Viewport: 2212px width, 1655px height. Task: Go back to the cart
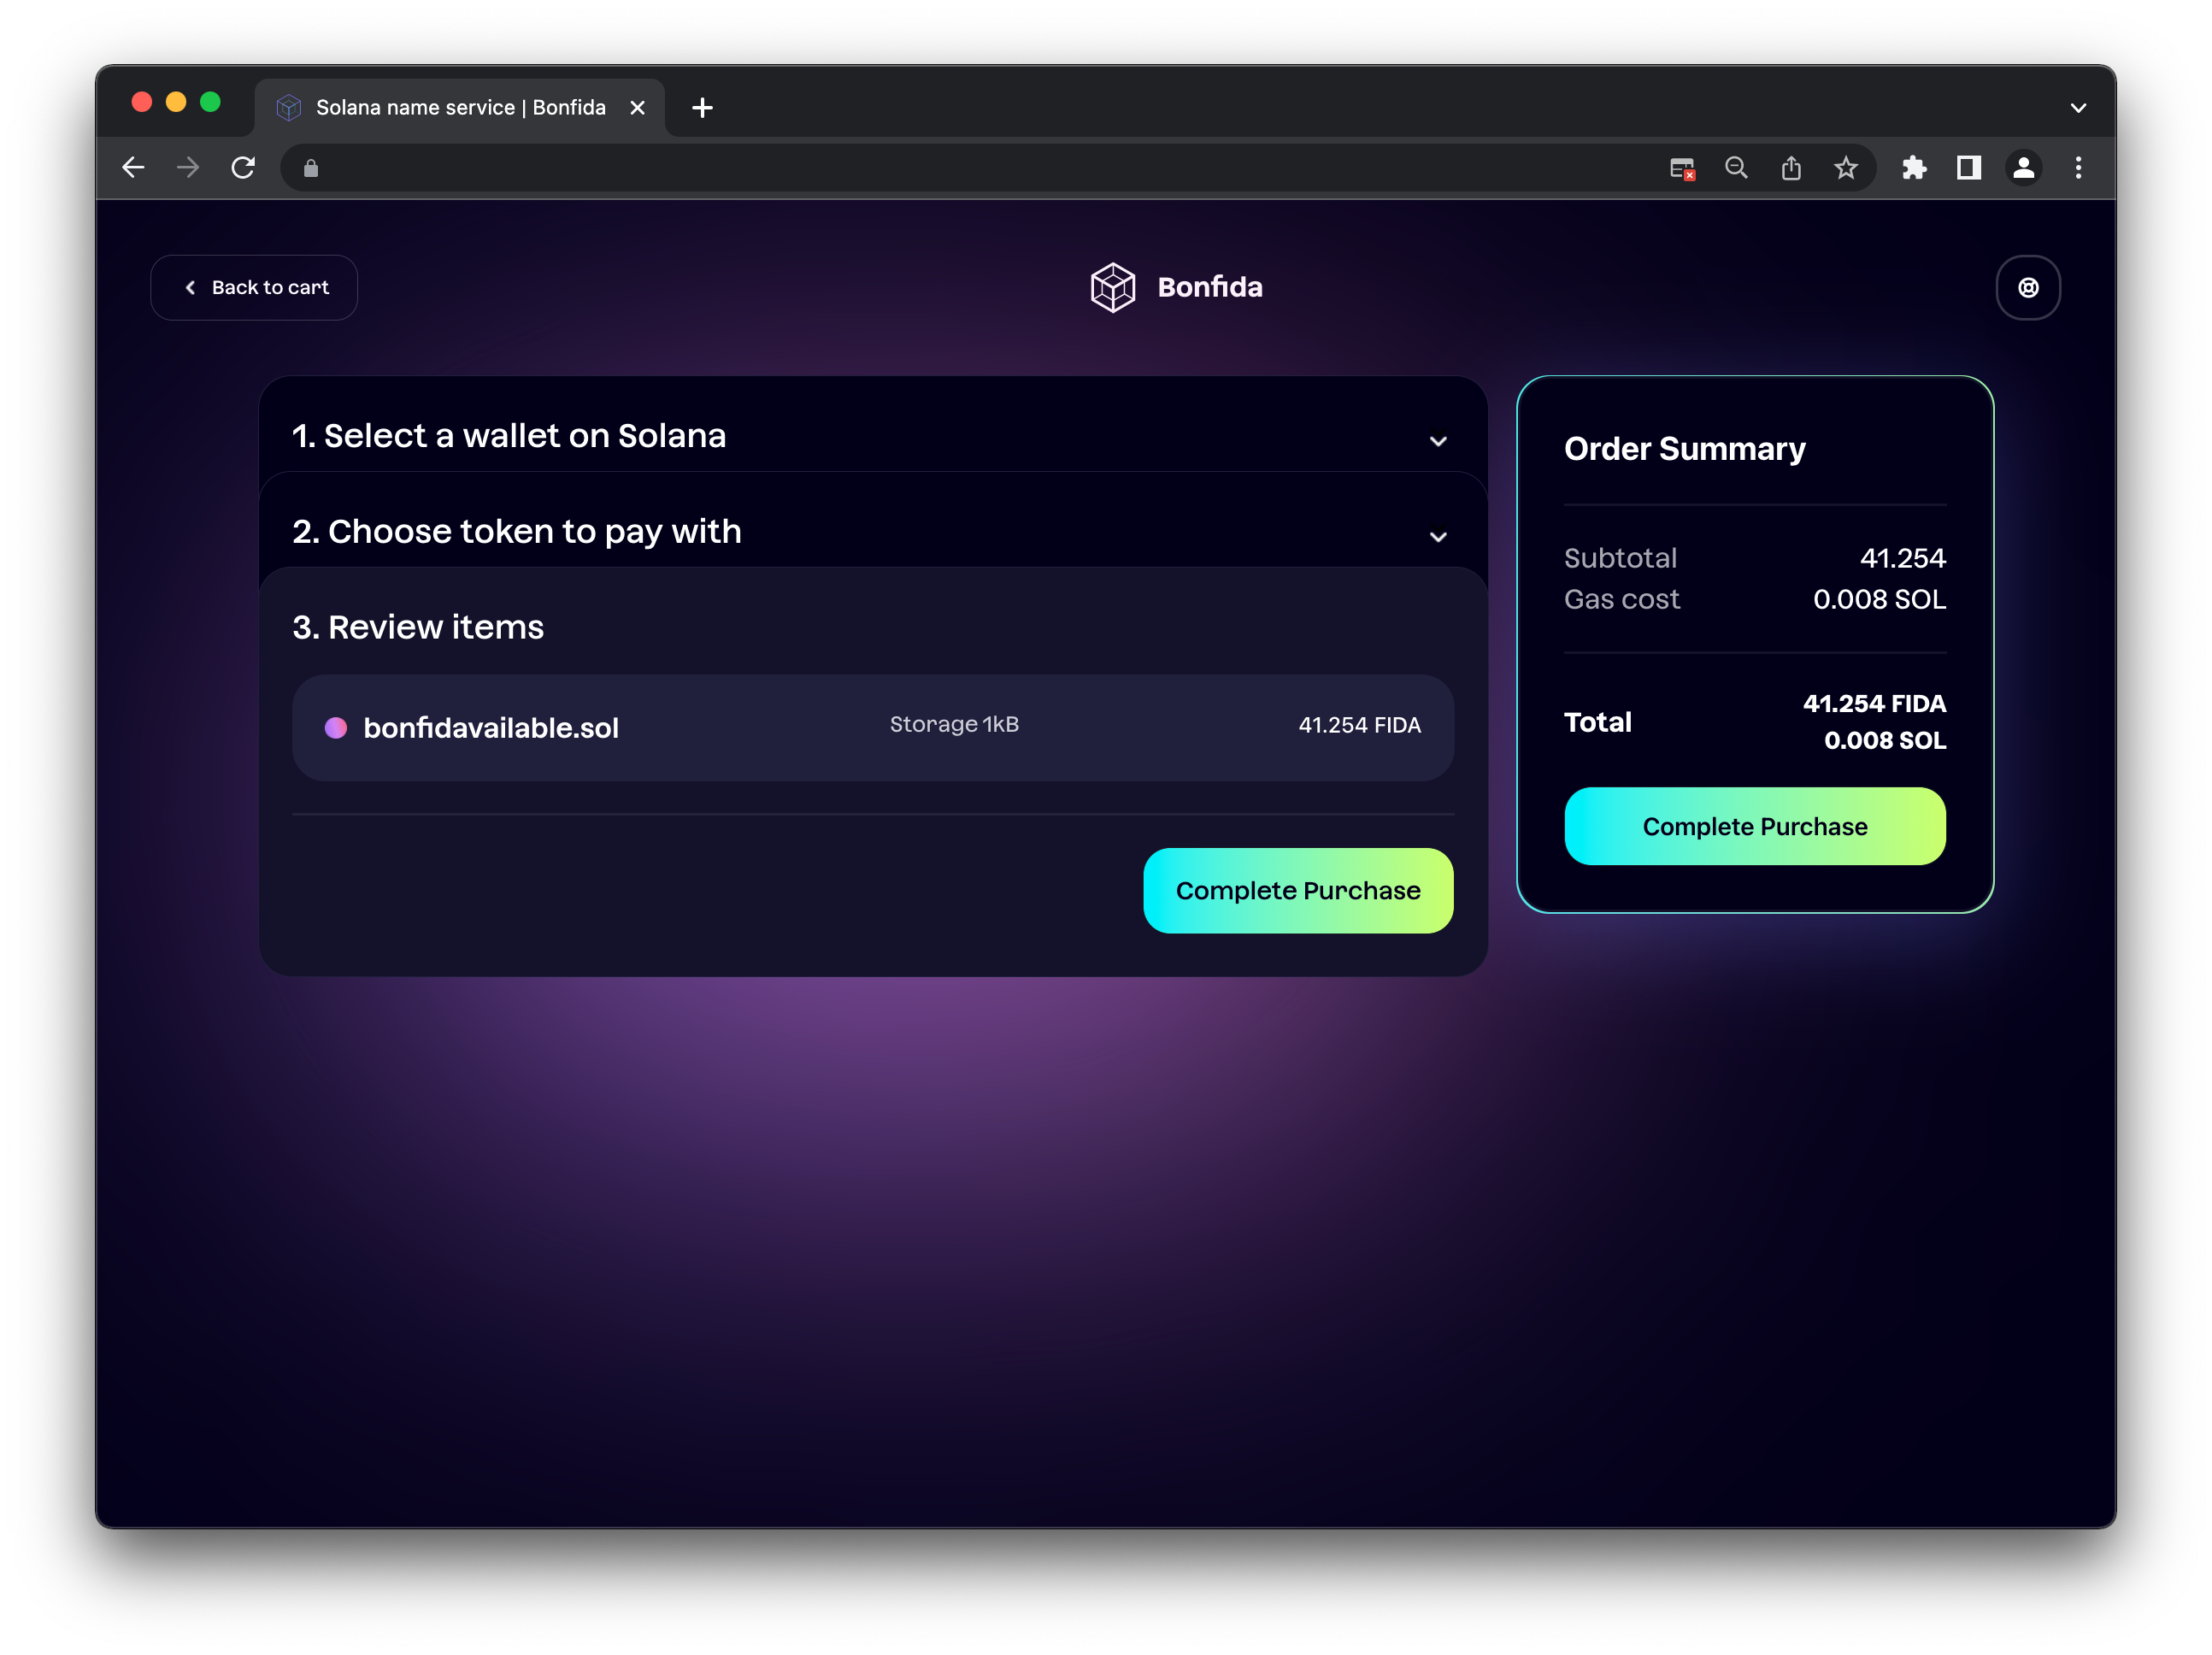pos(254,288)
